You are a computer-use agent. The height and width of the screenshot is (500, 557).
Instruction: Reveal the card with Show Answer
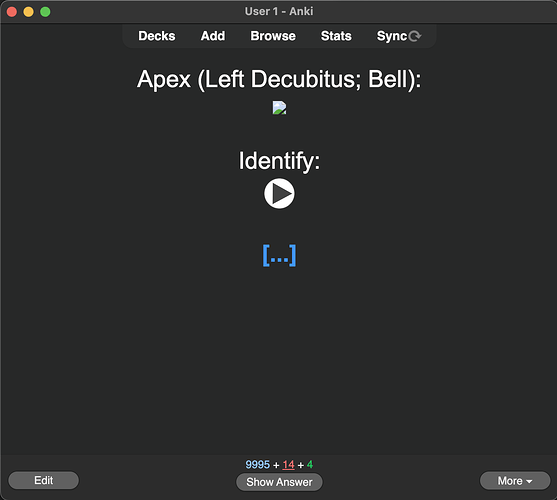pyautogui.click(x=279, y=482)
